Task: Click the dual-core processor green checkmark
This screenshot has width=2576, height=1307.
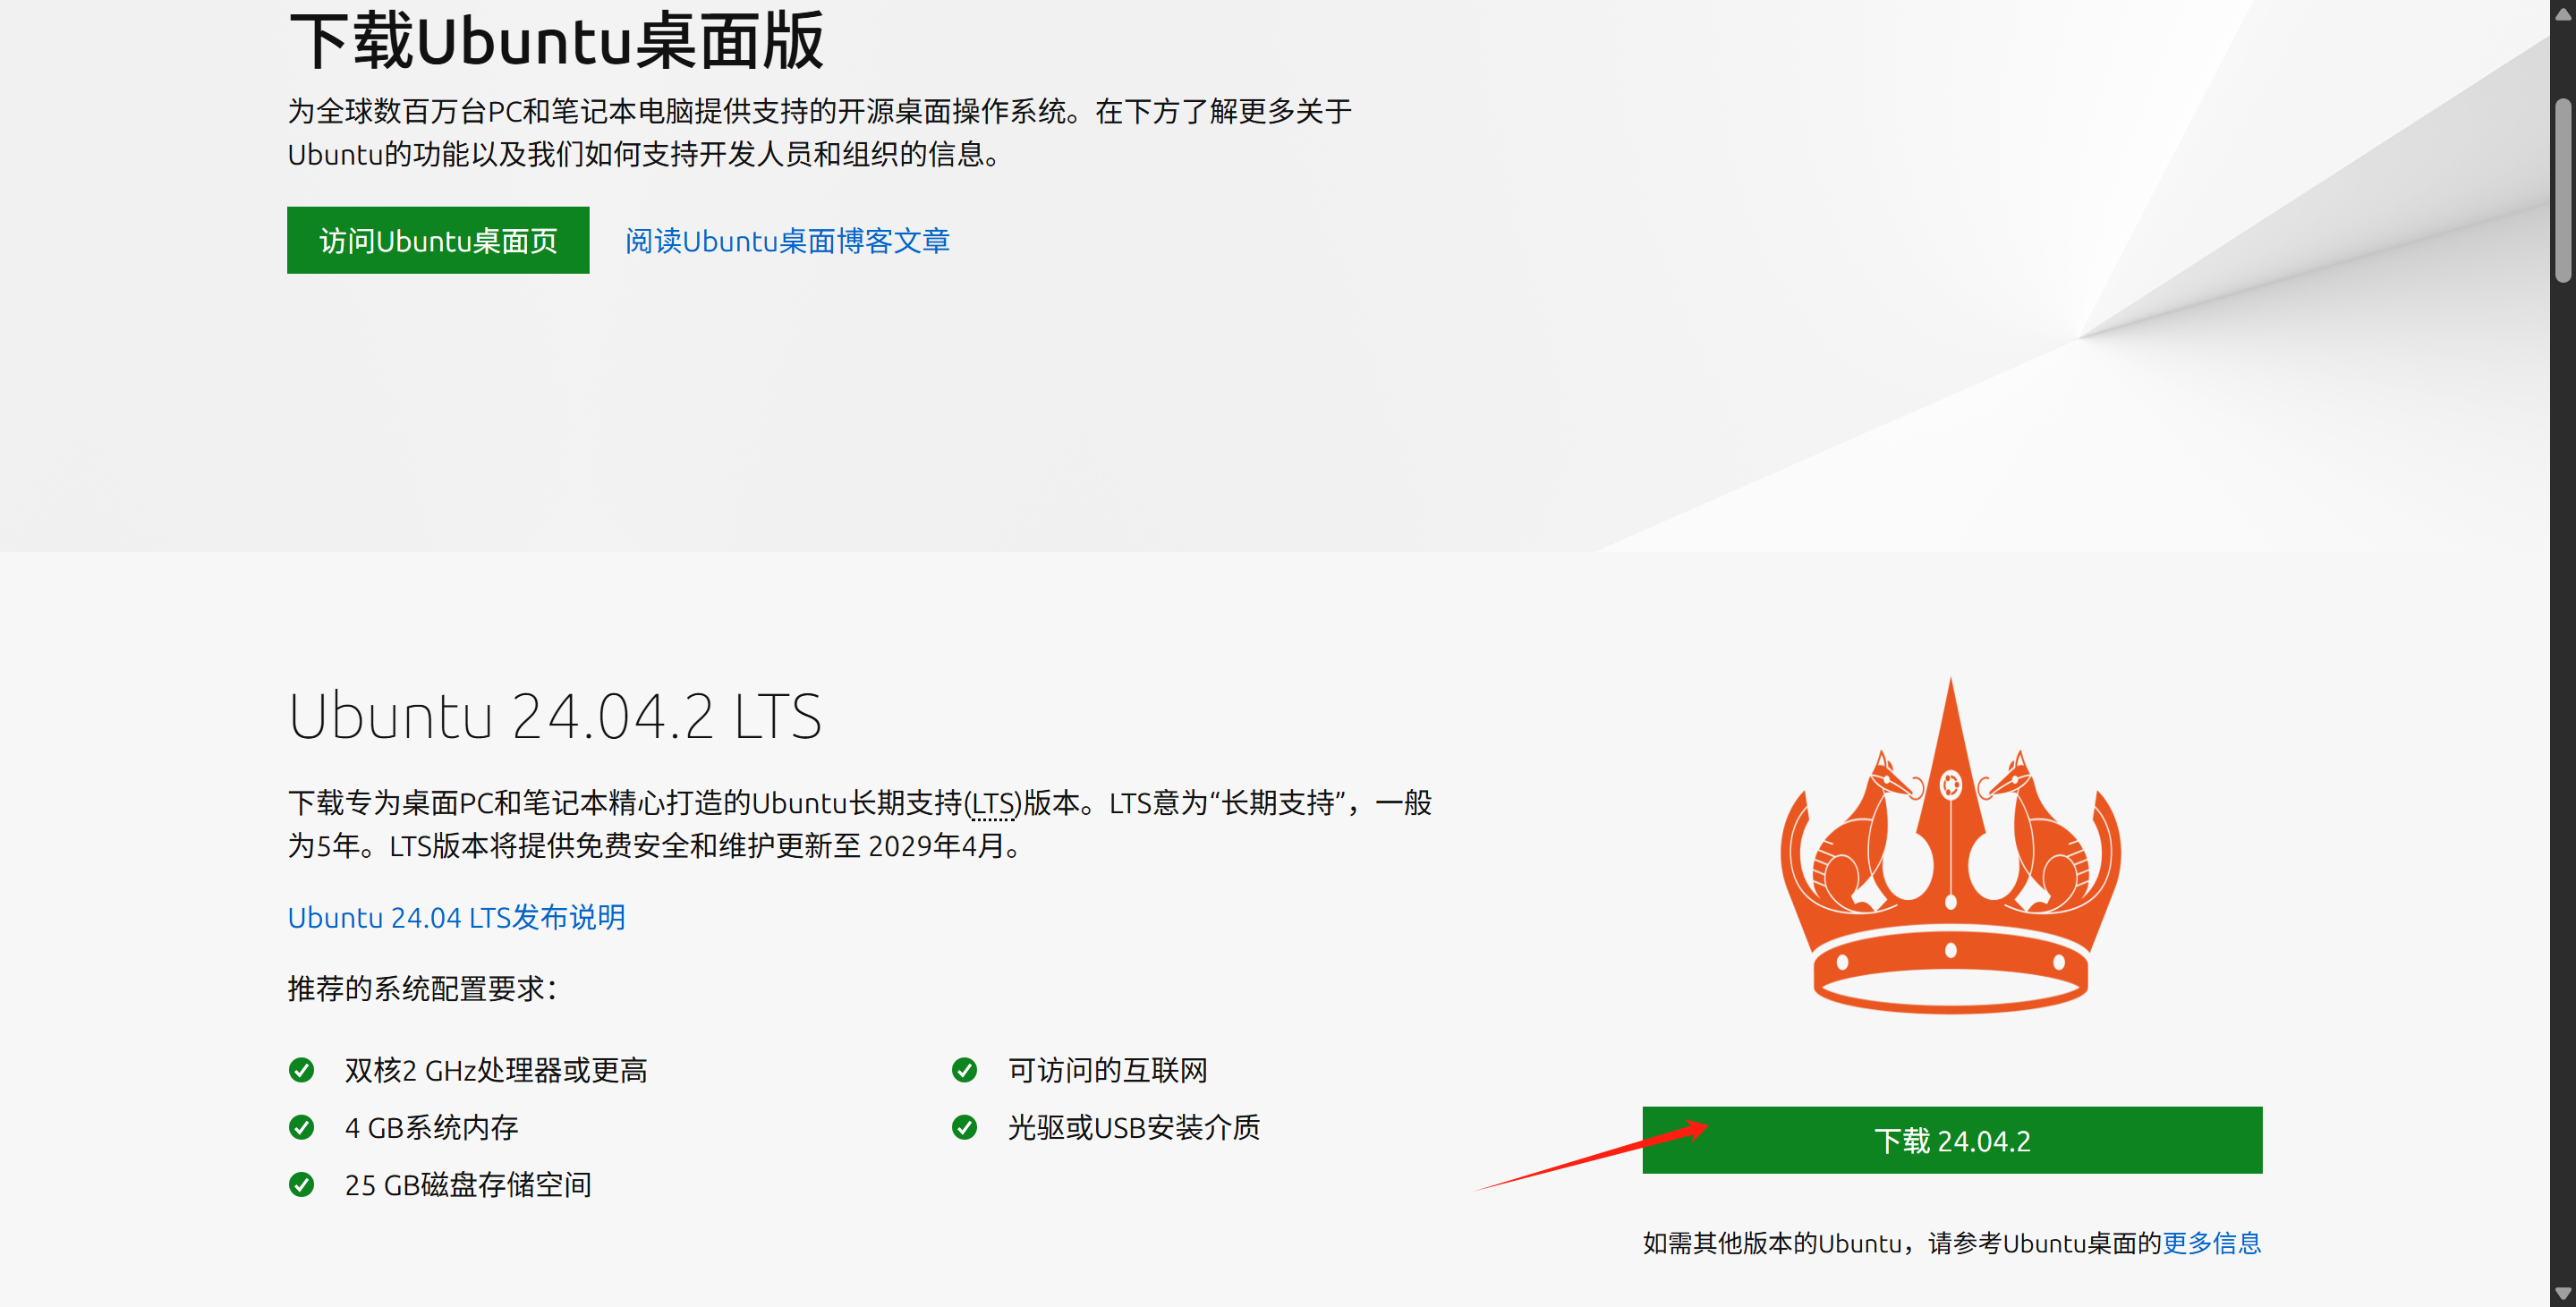Action: coord(301,1070)
